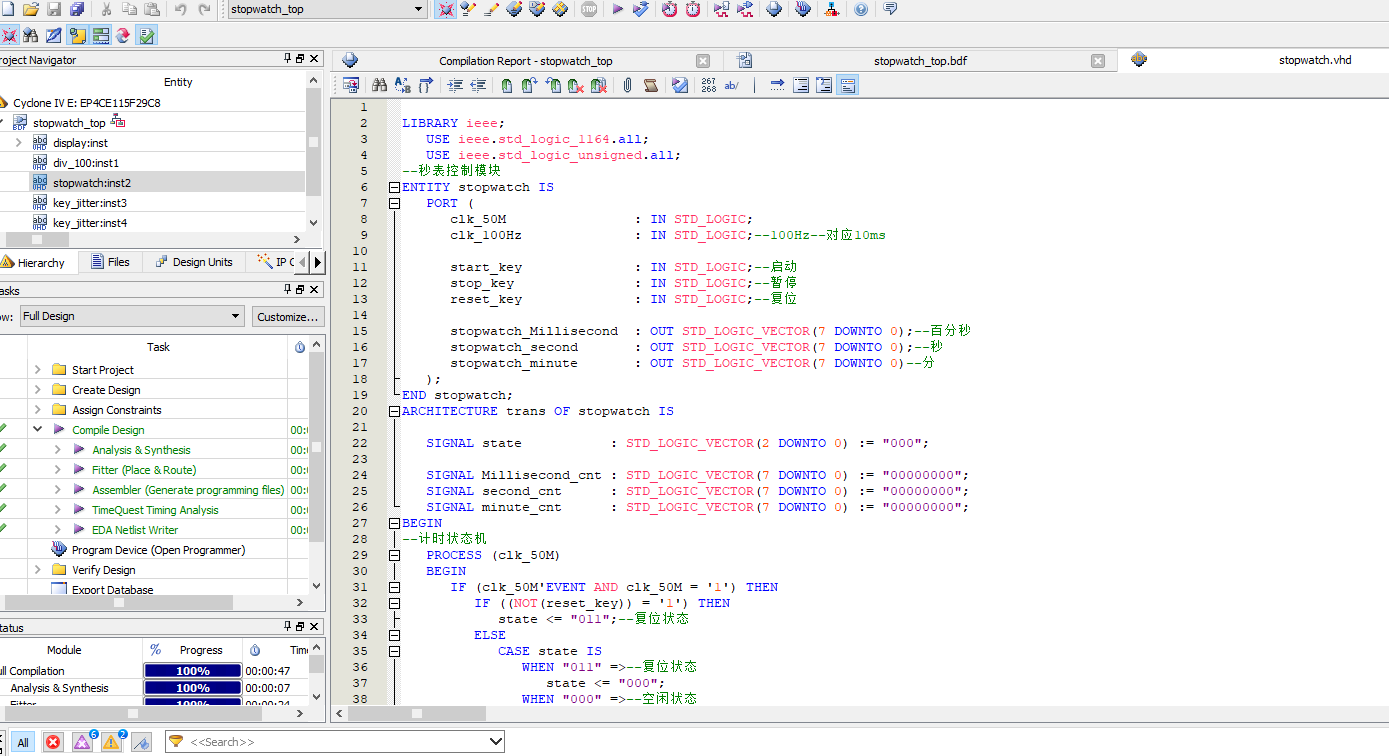The height and width of the screenshot is (756, 1389).
Task: Collapse the ENTITY fold marker at line 6
Action: pos(394,187)
